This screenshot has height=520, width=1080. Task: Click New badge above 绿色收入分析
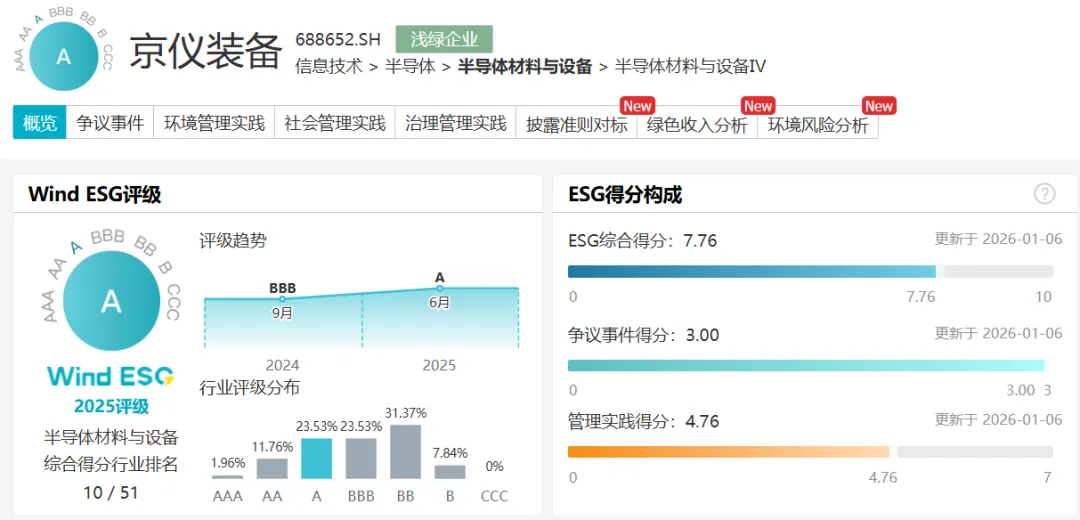[758, 106]
